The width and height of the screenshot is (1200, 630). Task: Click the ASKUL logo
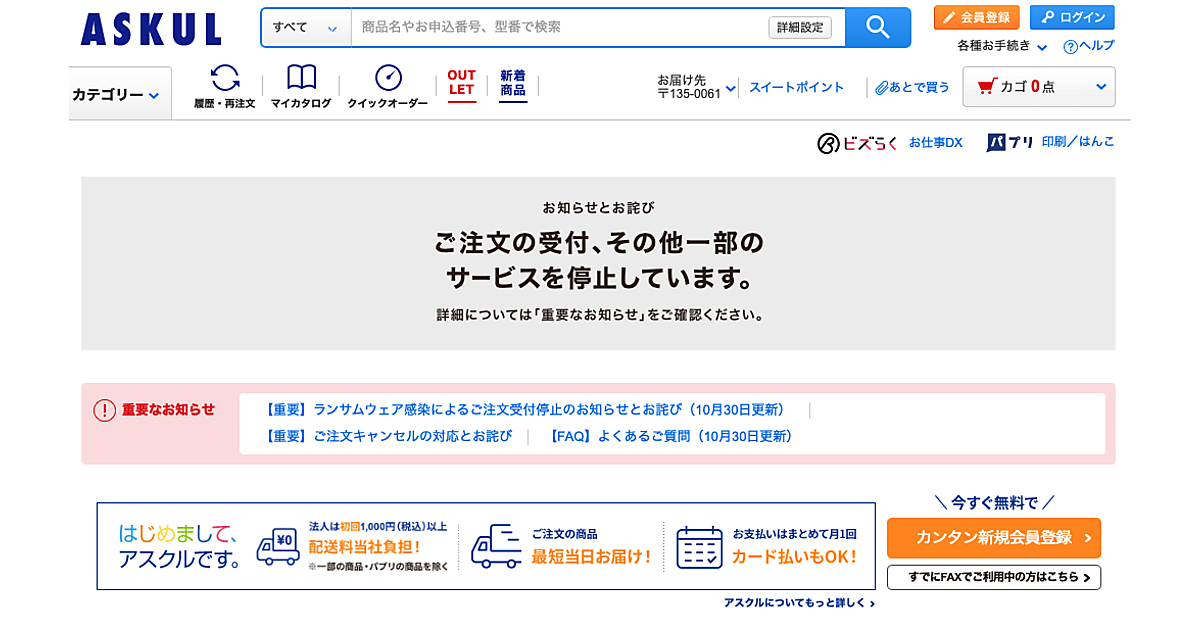coord(151,29)
